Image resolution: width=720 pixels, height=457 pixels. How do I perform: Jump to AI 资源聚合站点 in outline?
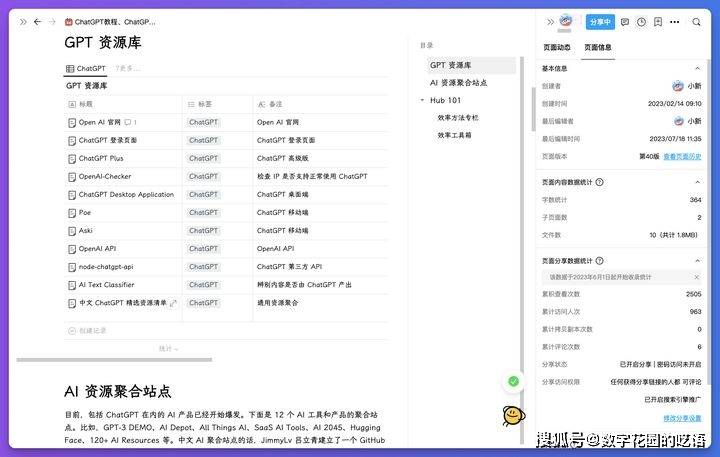(x=458, y=83)
